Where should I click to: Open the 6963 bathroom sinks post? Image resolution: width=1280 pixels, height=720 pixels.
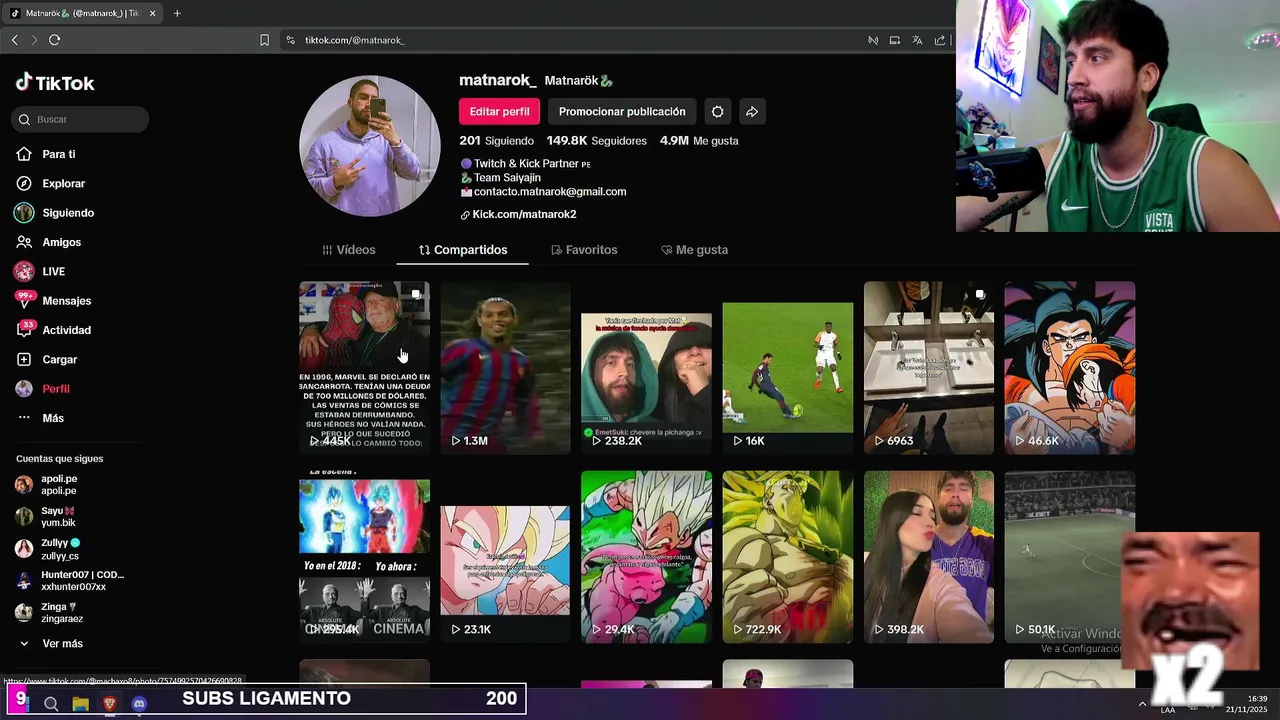tap(929, 368)
